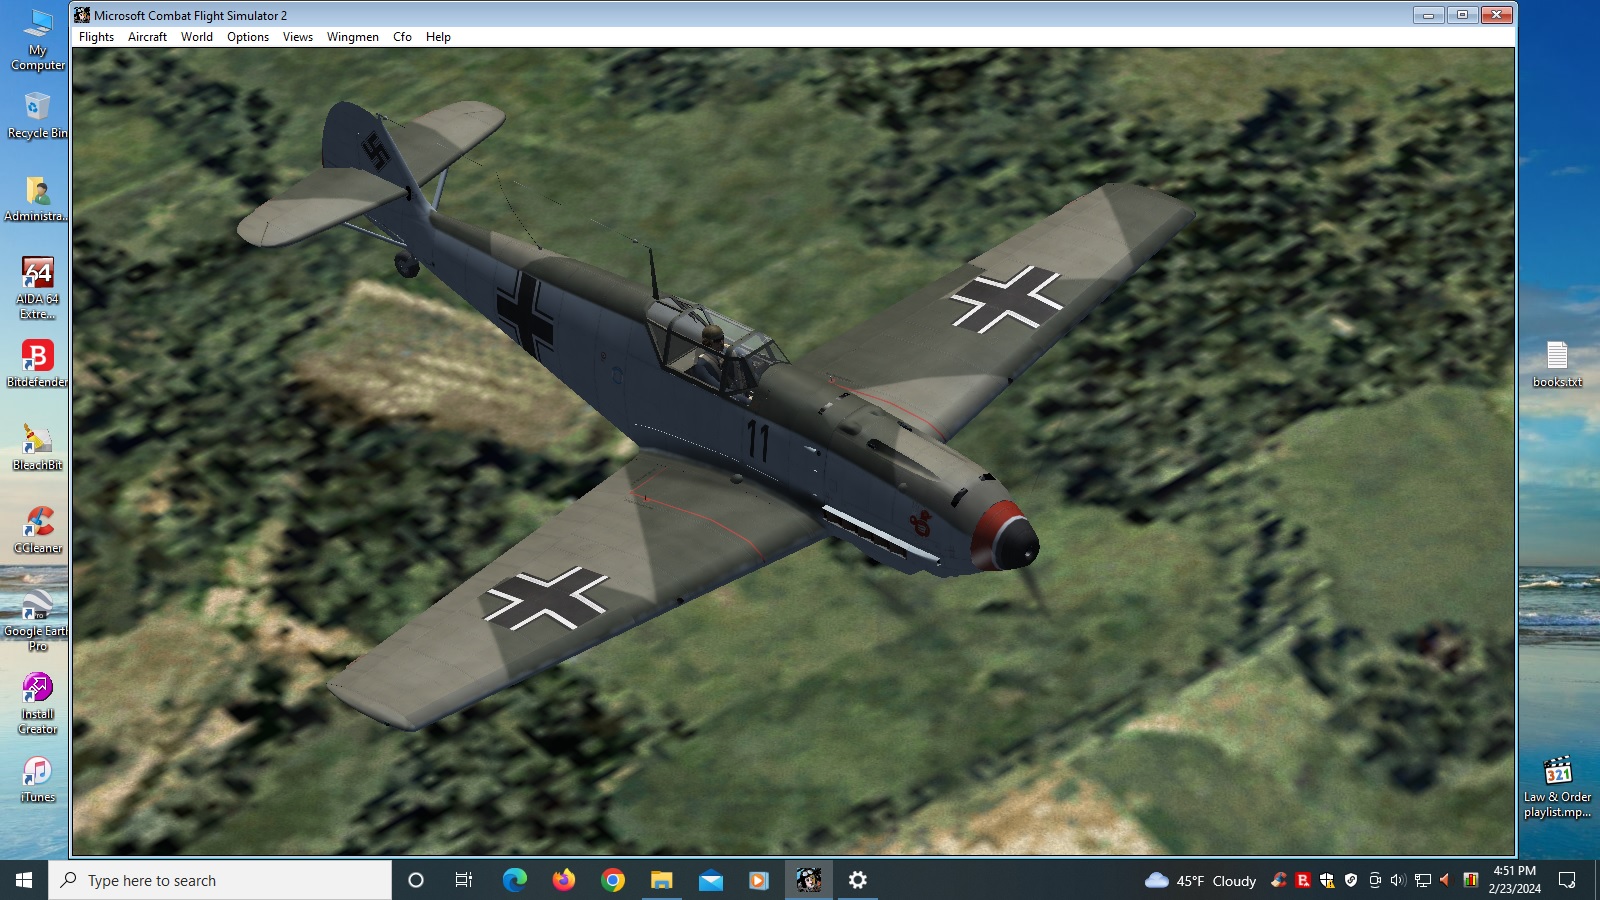Minimize the Combat Flight Simulator window
1600x900 pixels.
pos(1428,15)
